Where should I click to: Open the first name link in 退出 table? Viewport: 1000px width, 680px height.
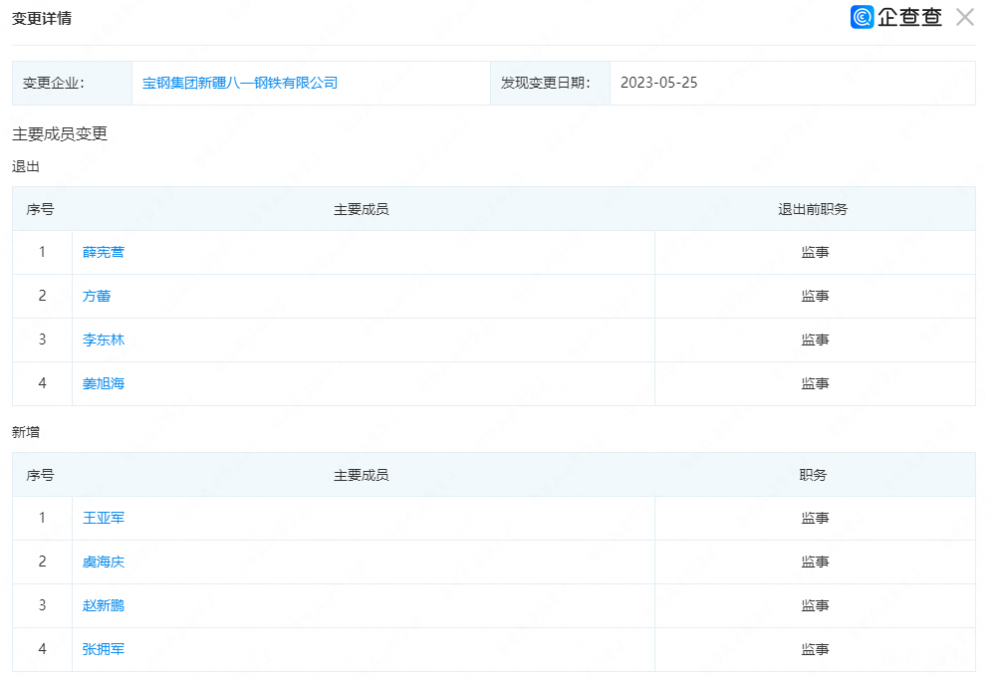point(104,252)
